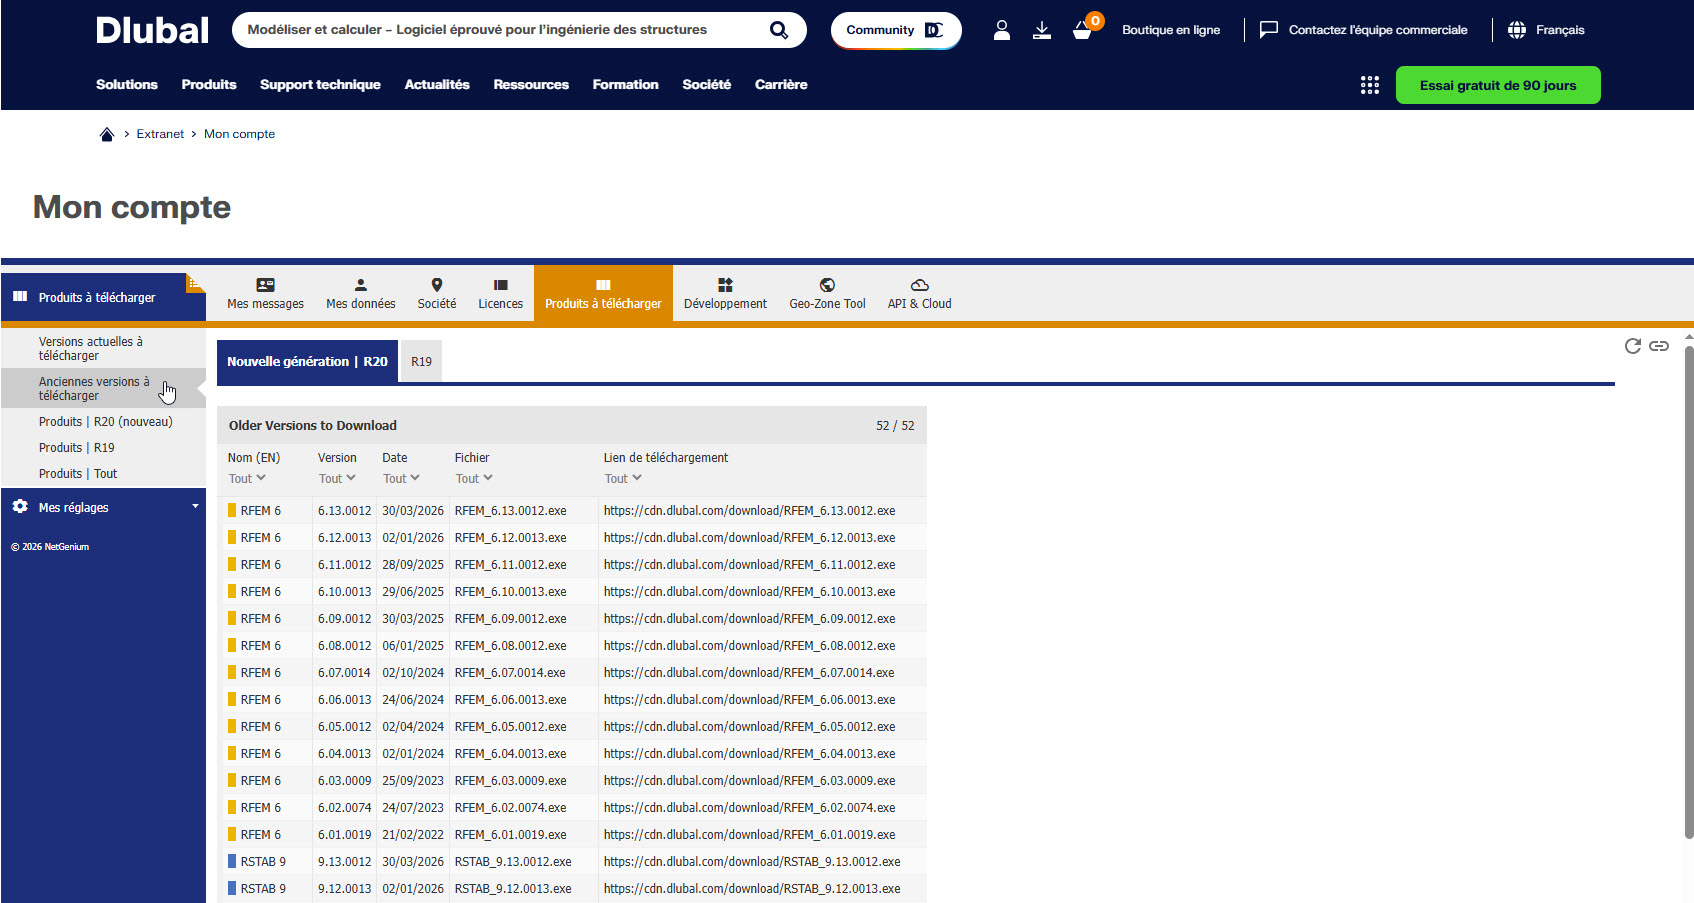Switch to the R19 sub-tab
The height and width of the screenshot is (903, 1694).
[422, 361]
